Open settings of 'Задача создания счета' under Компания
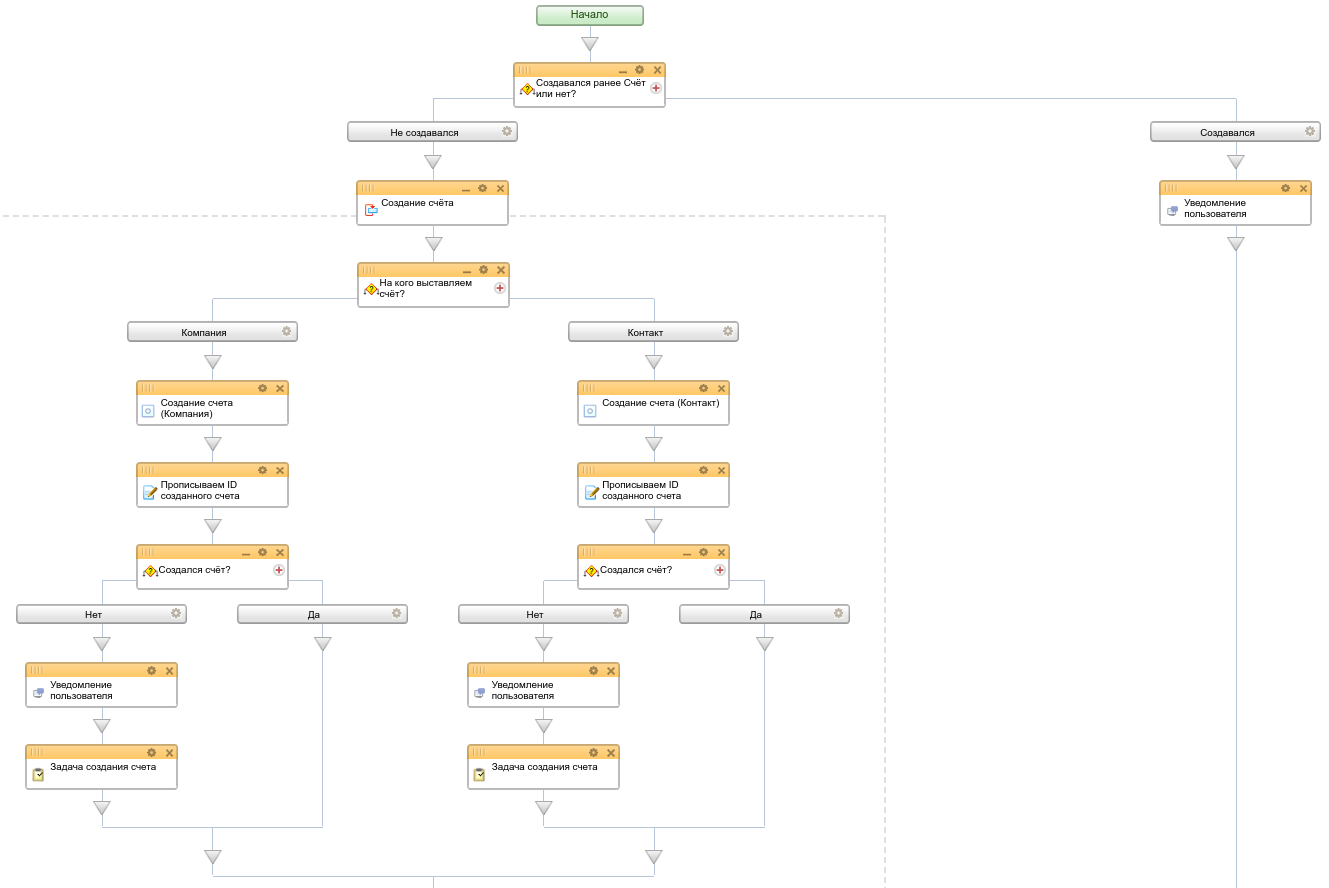This screenshot has width=1329, height=888. coord(152,752)
